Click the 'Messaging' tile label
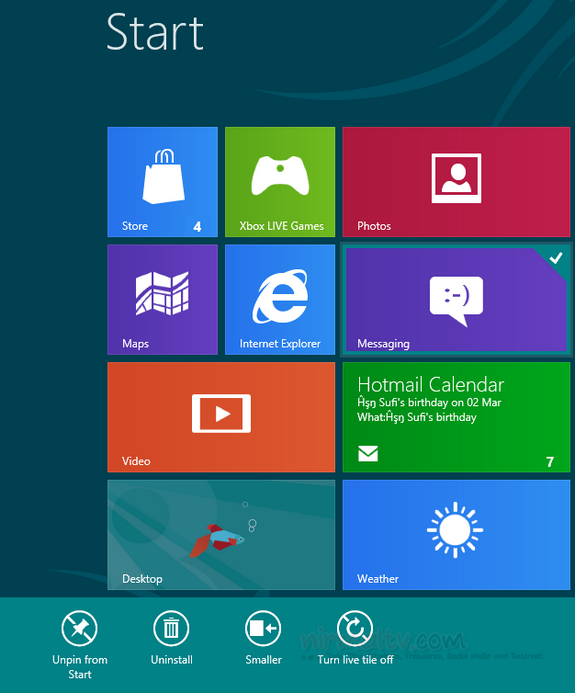This screenshot has height=693, width=575. pos(383,344)
